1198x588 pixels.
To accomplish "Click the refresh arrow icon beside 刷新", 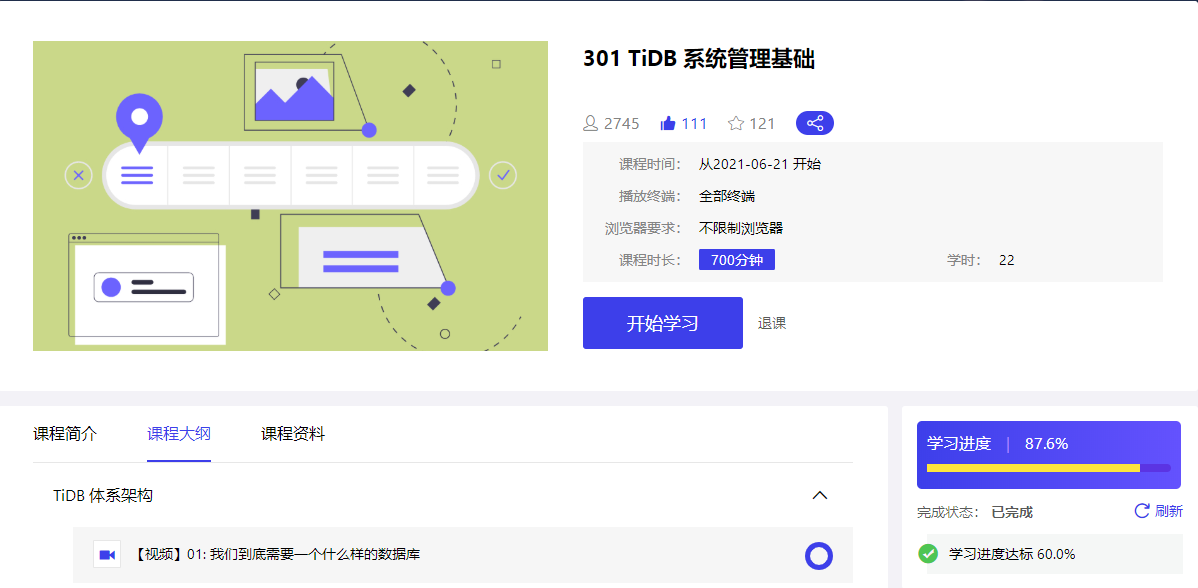I will click(1141, 511).
